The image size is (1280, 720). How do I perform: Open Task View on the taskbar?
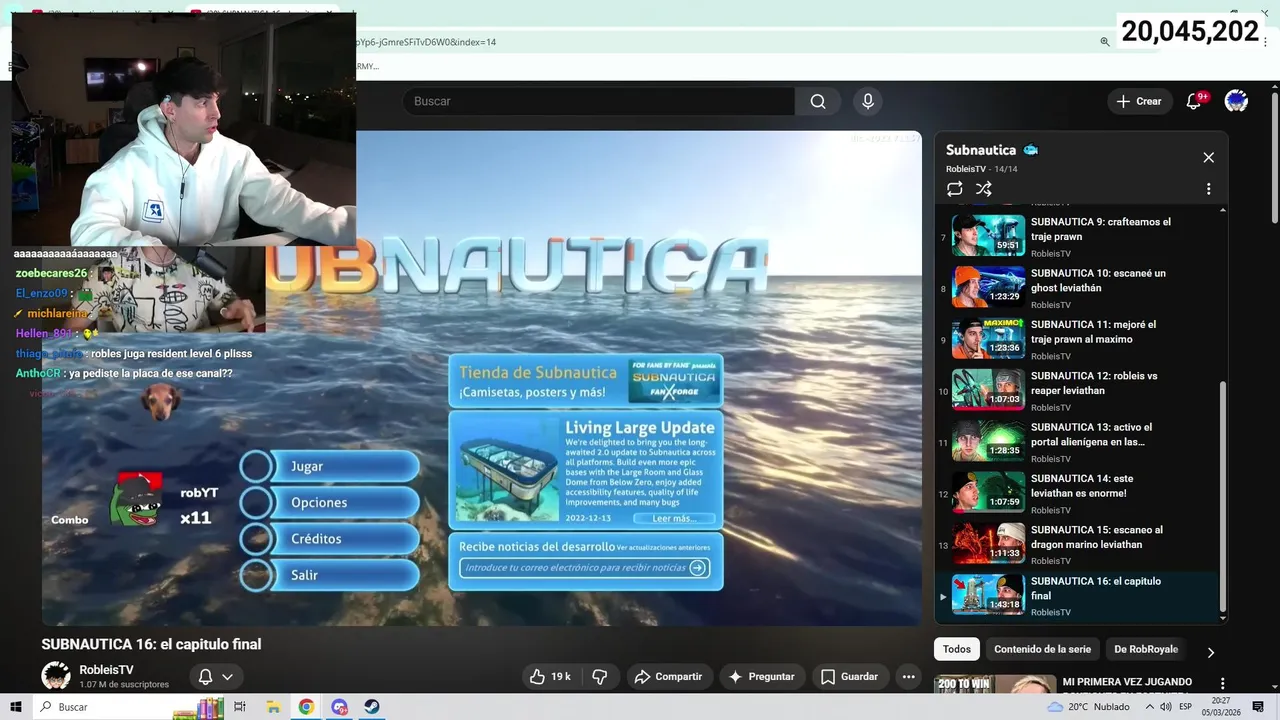click(x=240, y=707)
